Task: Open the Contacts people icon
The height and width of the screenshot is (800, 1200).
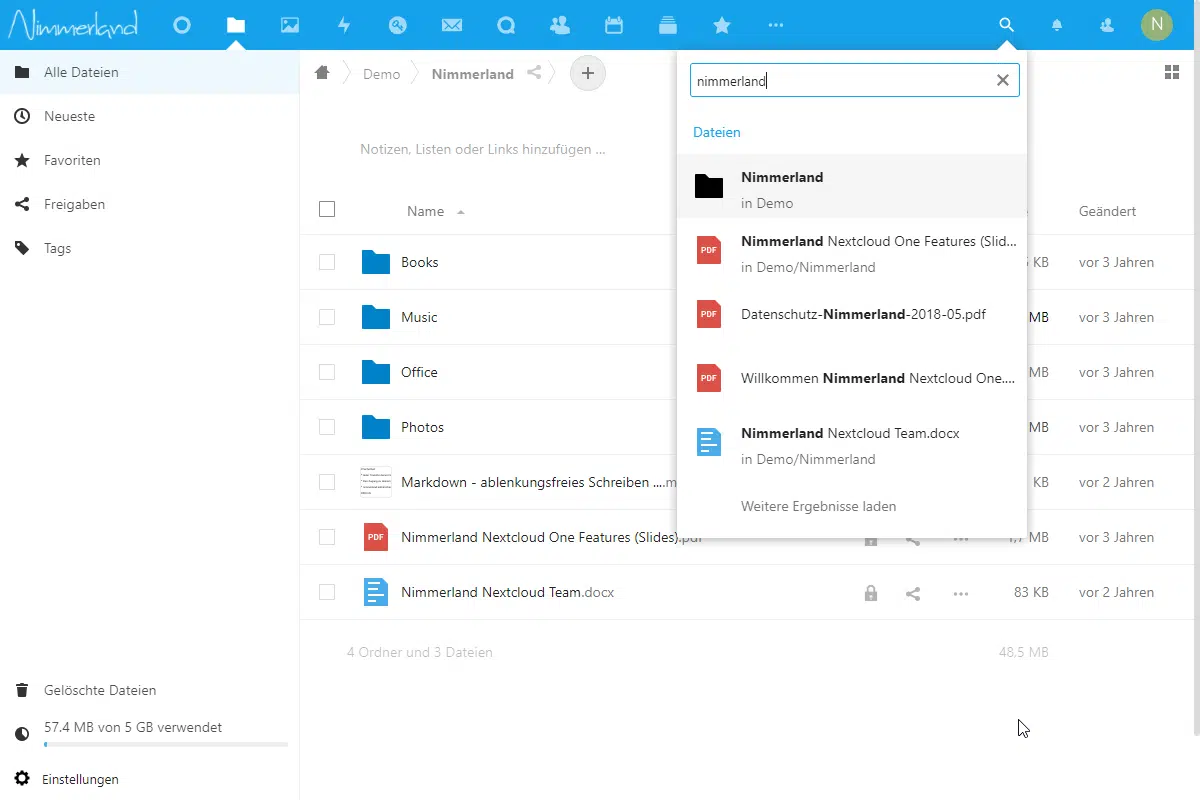Action: pos(560,25)
